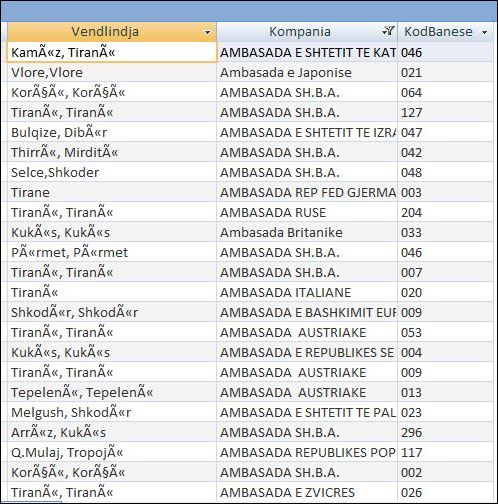Select the Ambasada Britanike cell
Viewport: 498px width, 504px height.
point(307,232)
